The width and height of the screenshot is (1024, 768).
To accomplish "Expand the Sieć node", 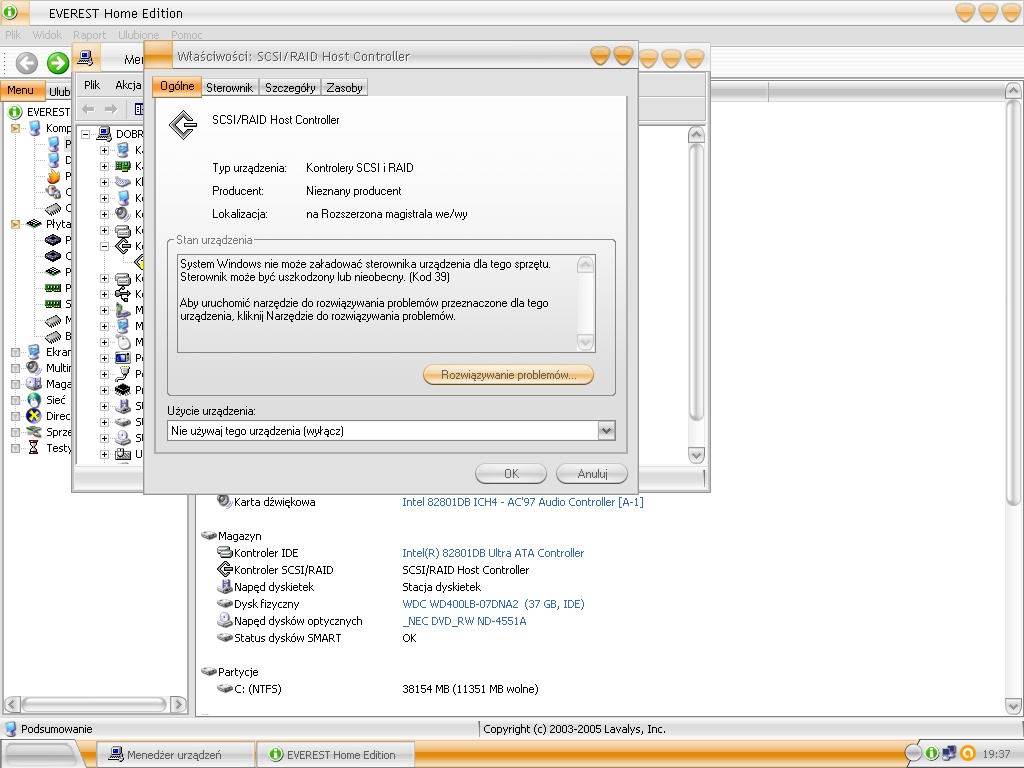I will [15, 400].
